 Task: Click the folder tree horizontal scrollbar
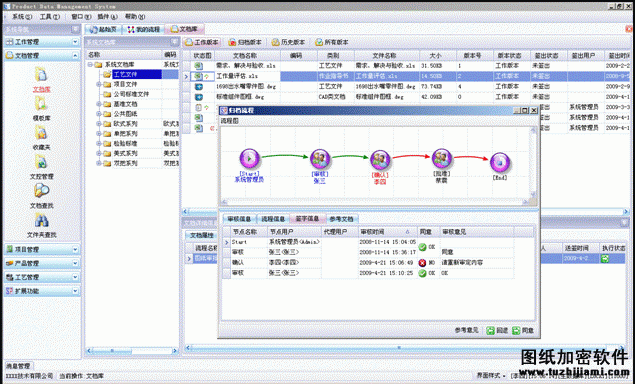click(x=132, y=351)
